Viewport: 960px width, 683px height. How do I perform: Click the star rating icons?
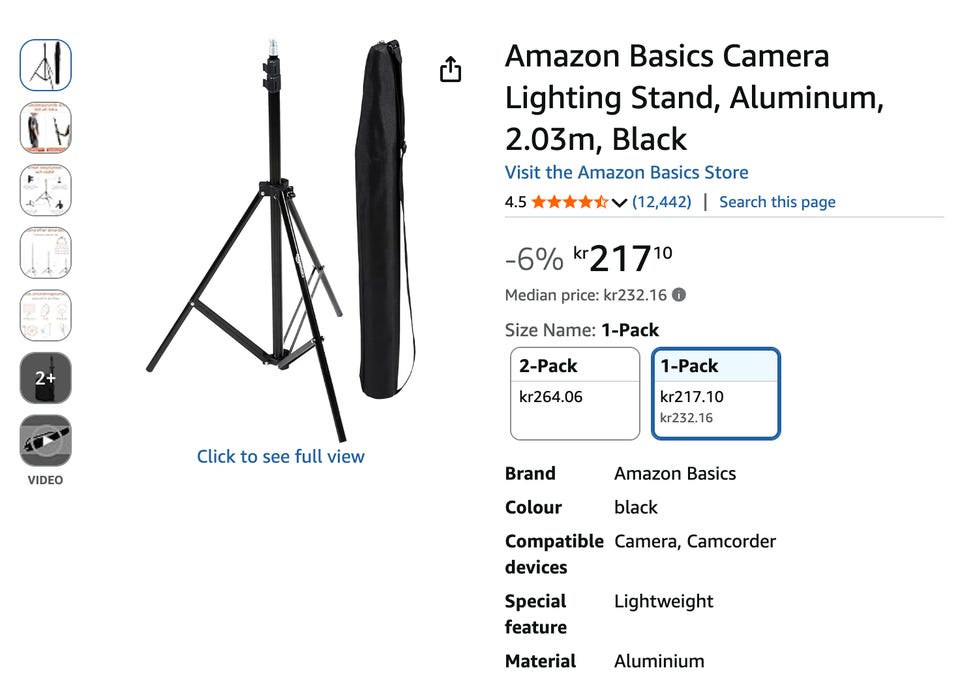[569, 202]
